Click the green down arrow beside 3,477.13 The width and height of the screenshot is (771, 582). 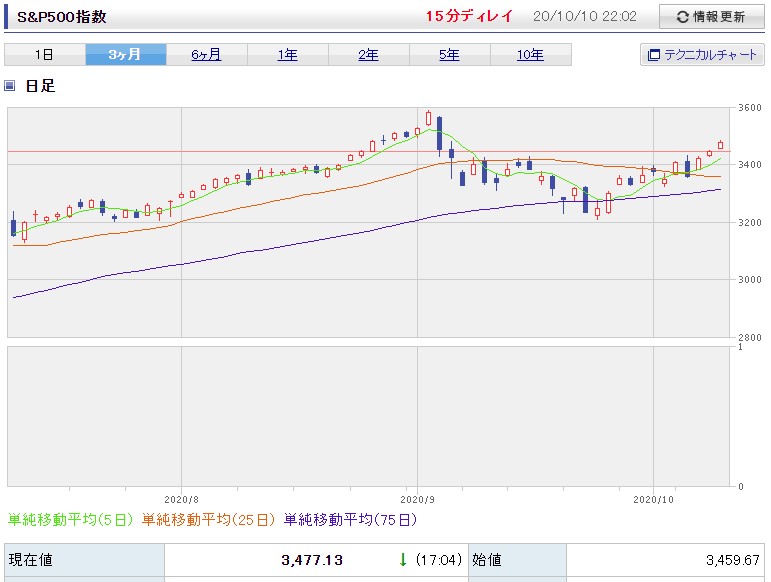[403, 559]
